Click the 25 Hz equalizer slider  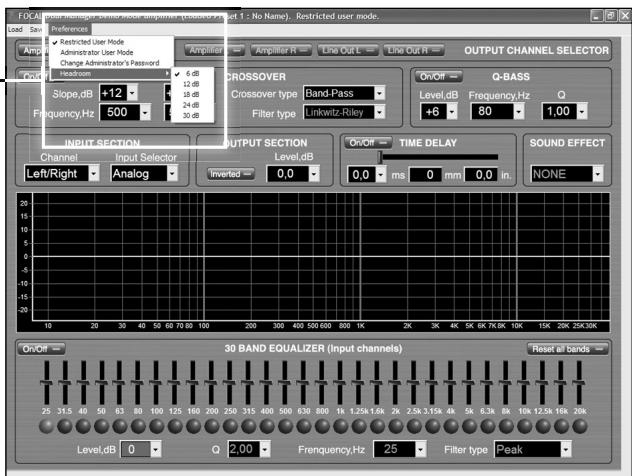pyautogui.click(x=46, y=382)
